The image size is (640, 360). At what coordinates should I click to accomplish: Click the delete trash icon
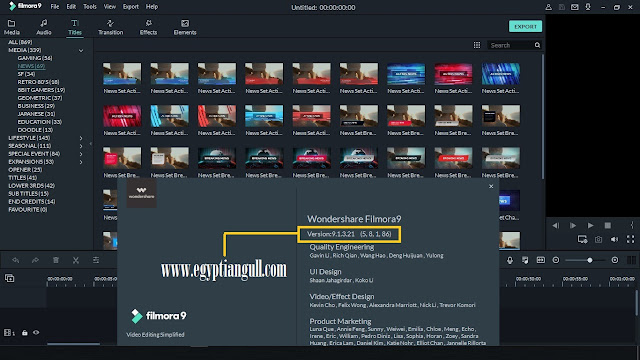pos(56,260)
